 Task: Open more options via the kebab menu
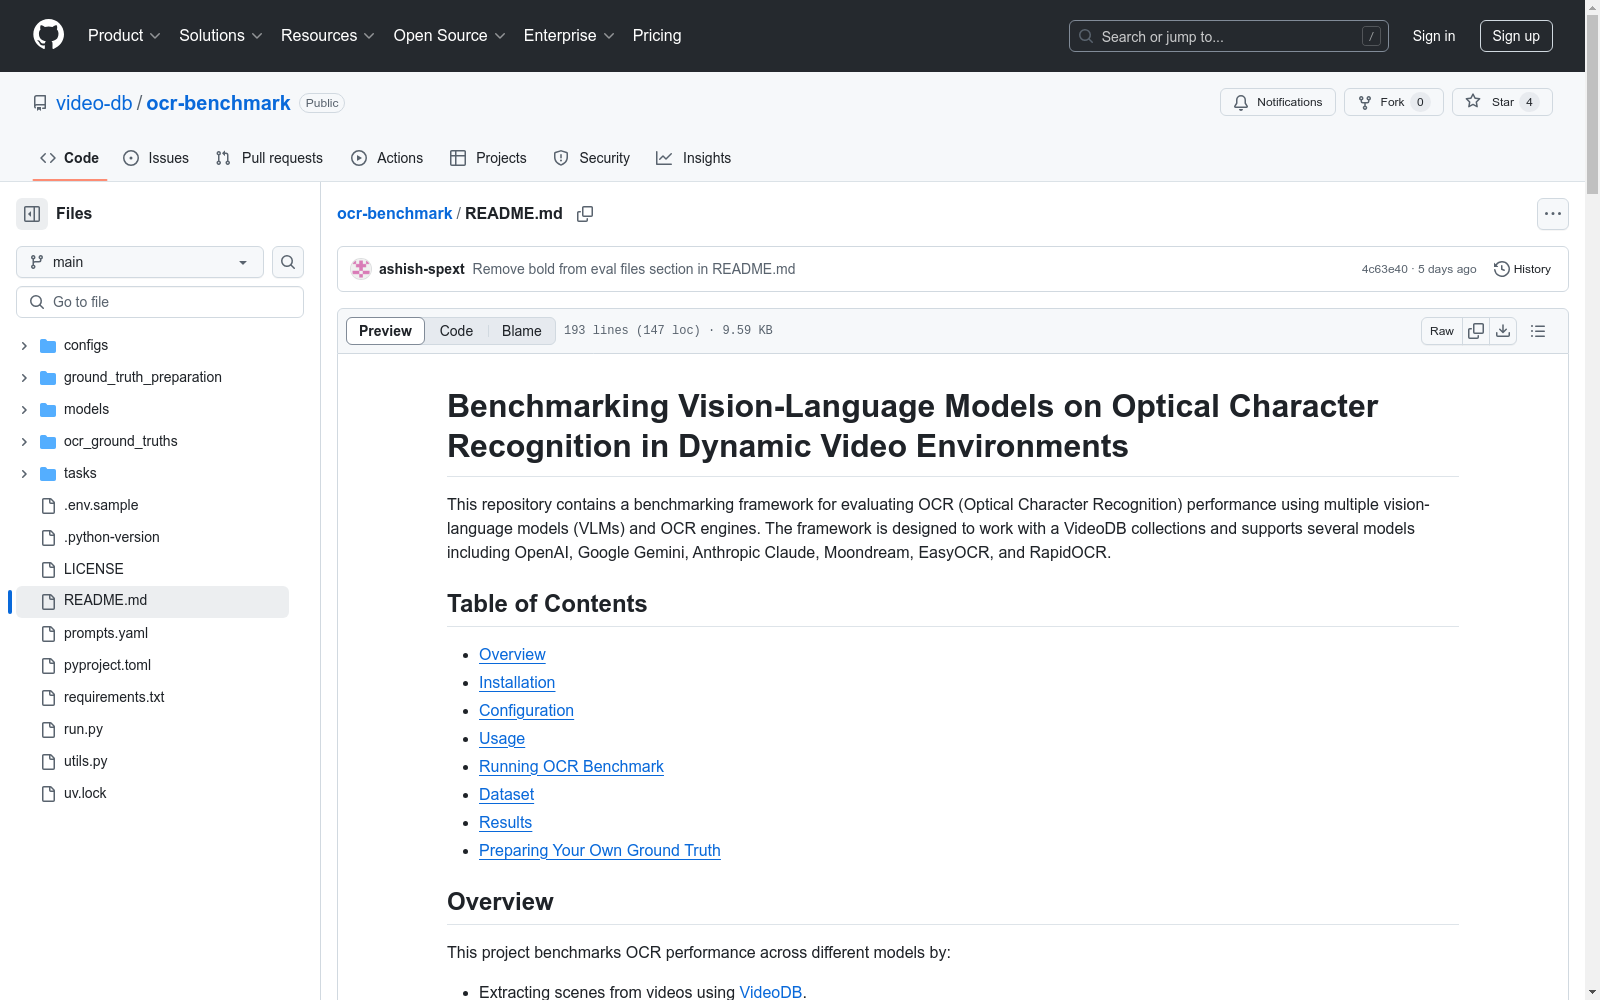1553,213
